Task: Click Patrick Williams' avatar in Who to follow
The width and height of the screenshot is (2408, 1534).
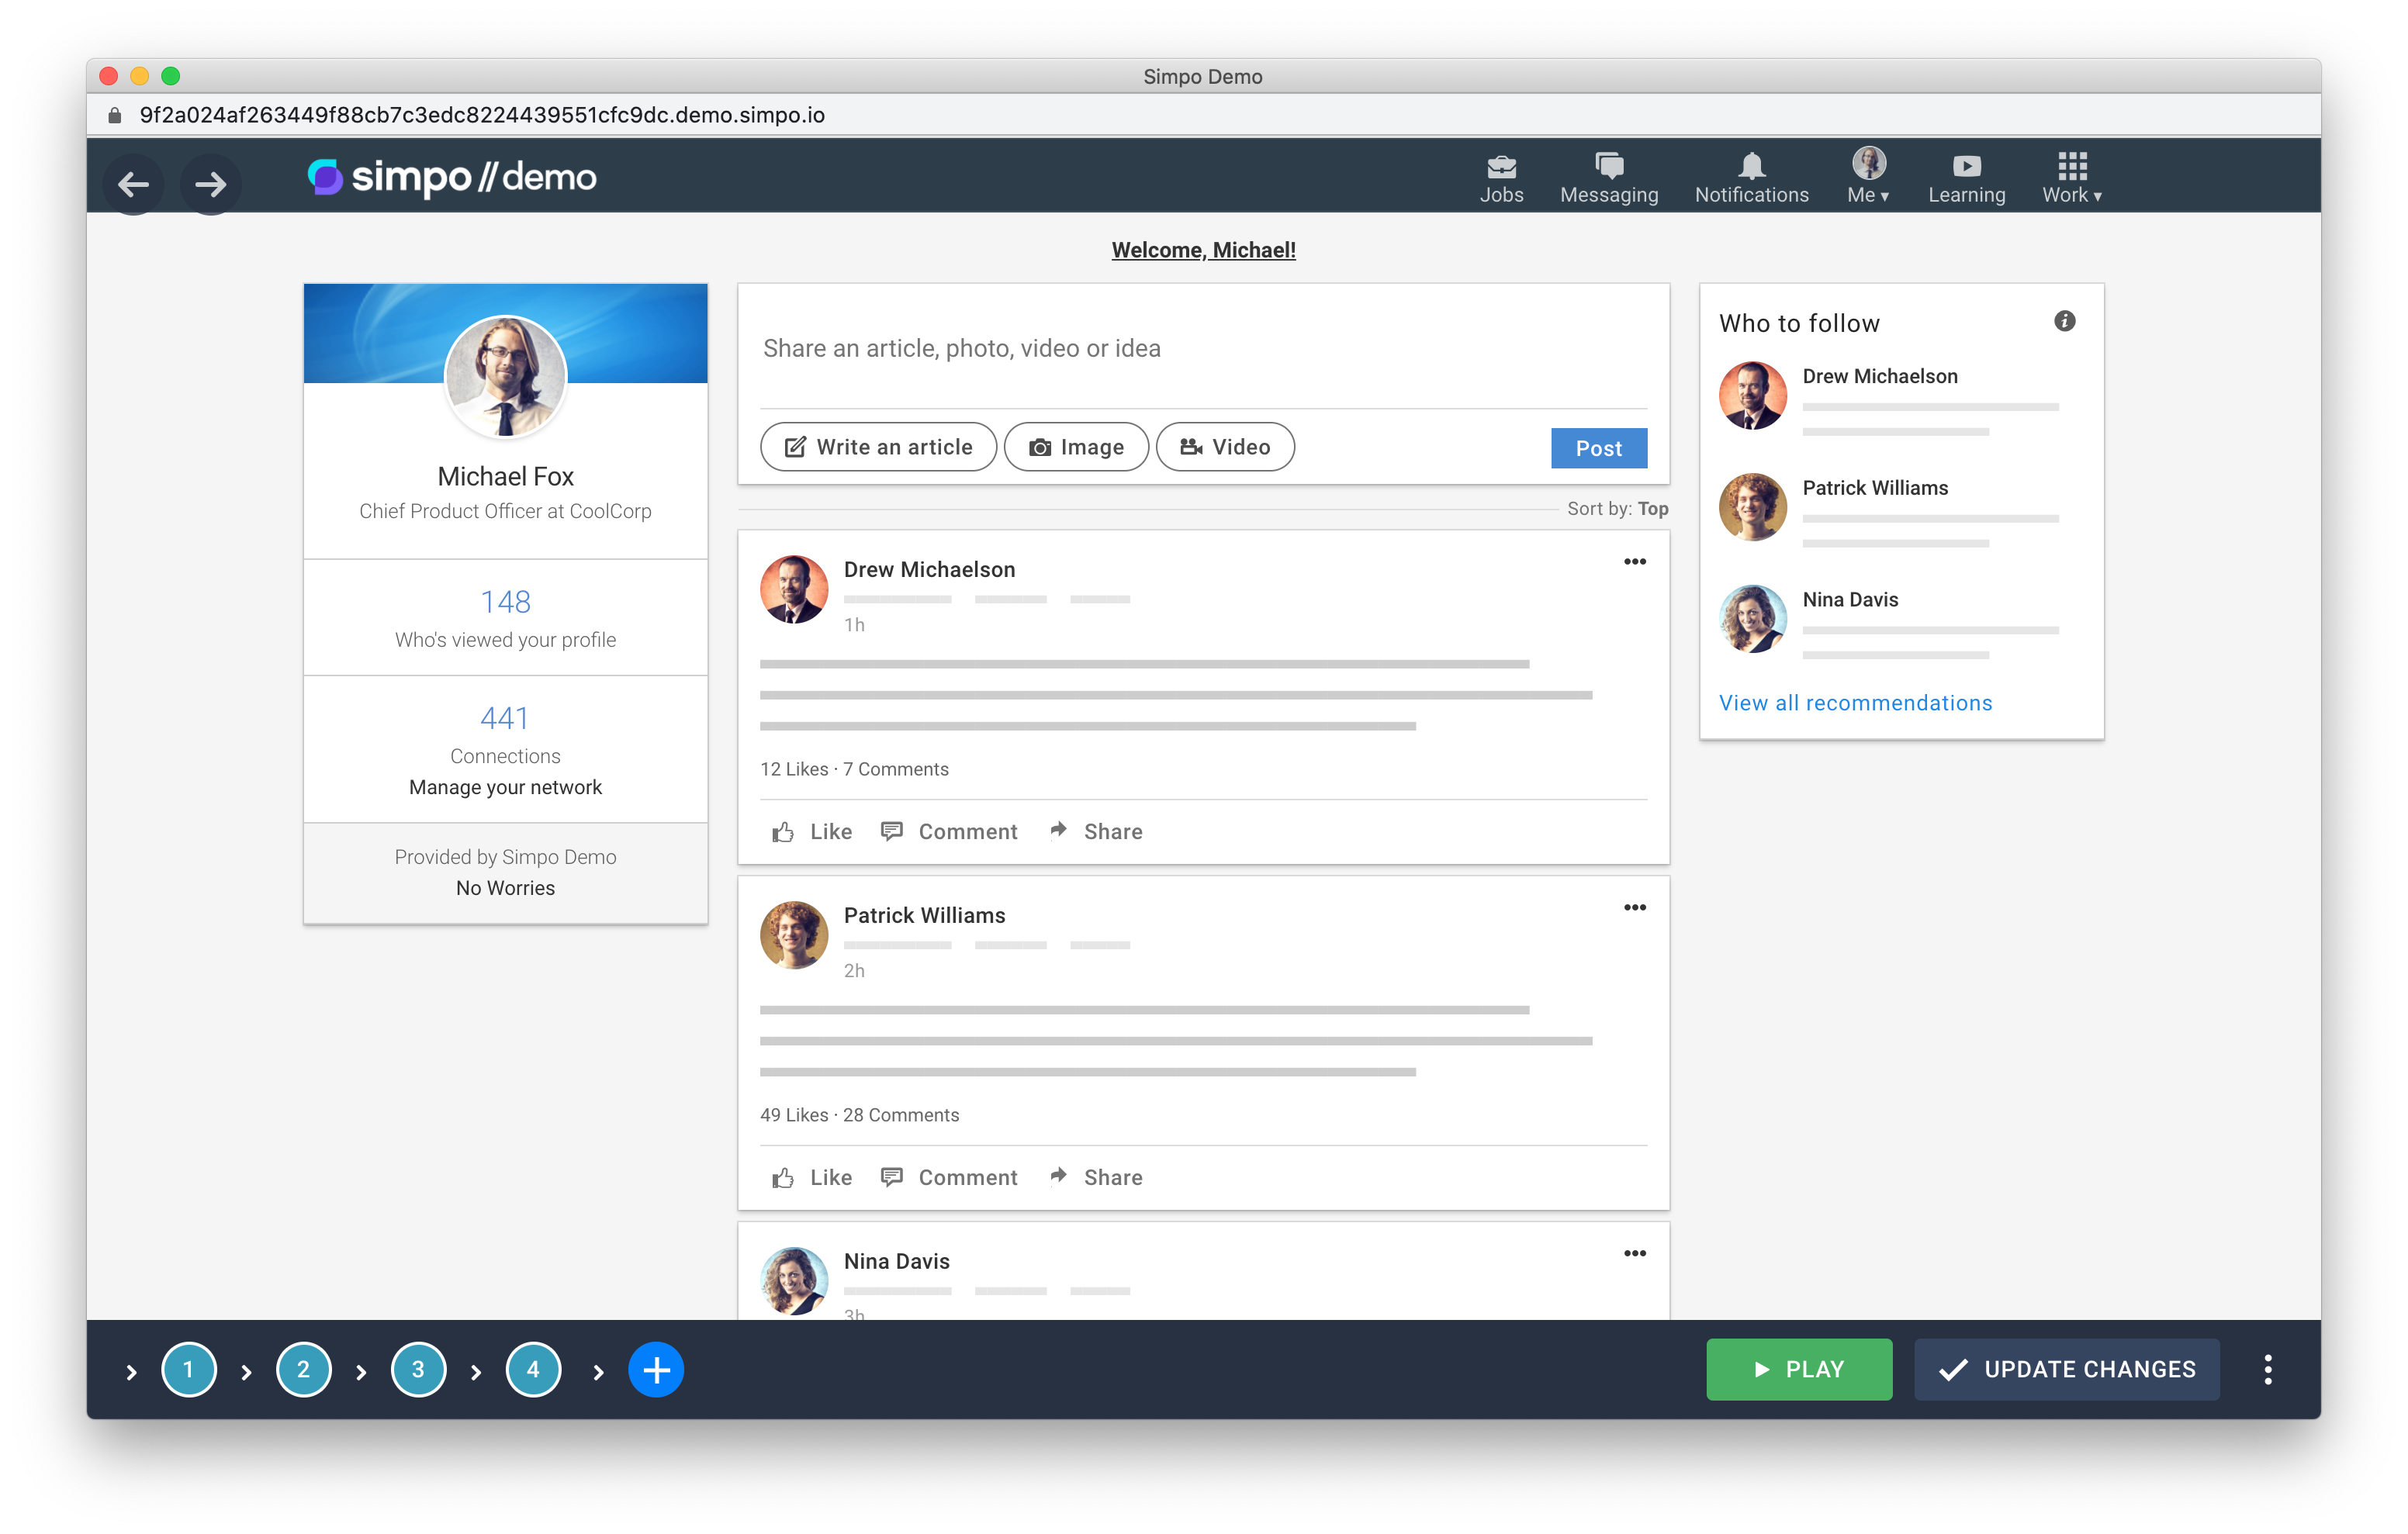Action: coord(1752,507)
